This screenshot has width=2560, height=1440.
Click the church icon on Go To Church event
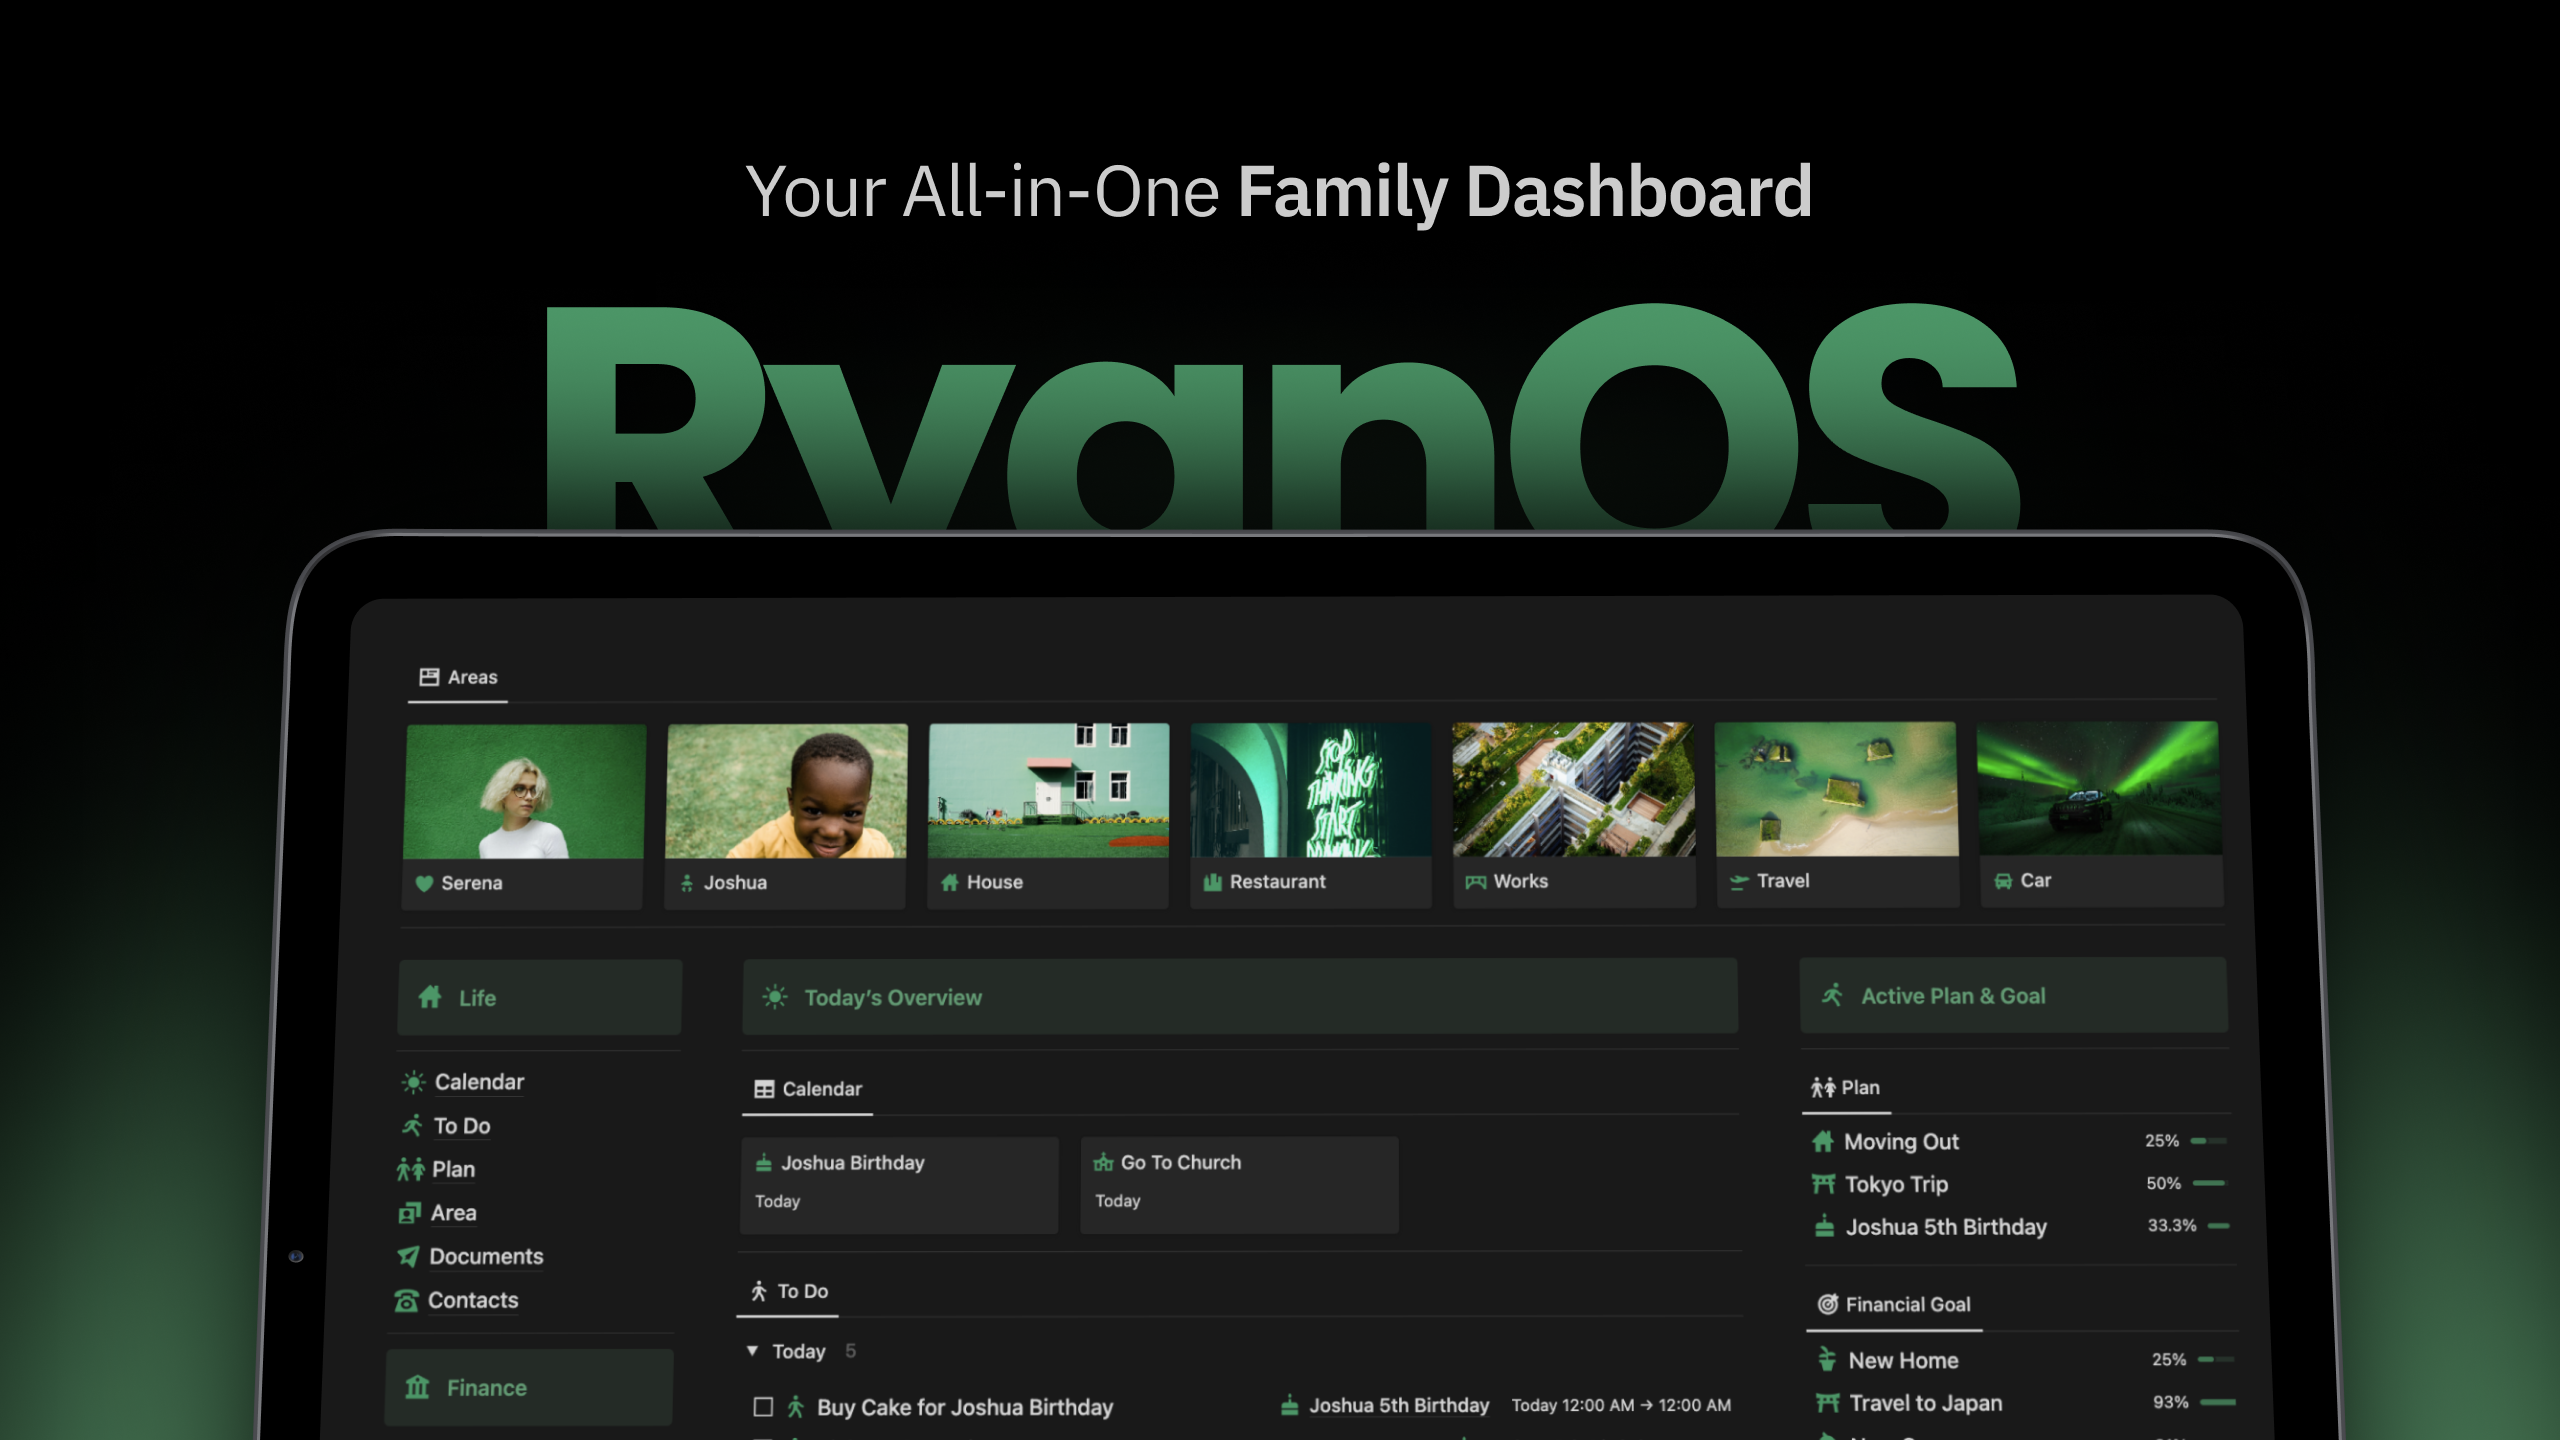coord(1103,1162)
